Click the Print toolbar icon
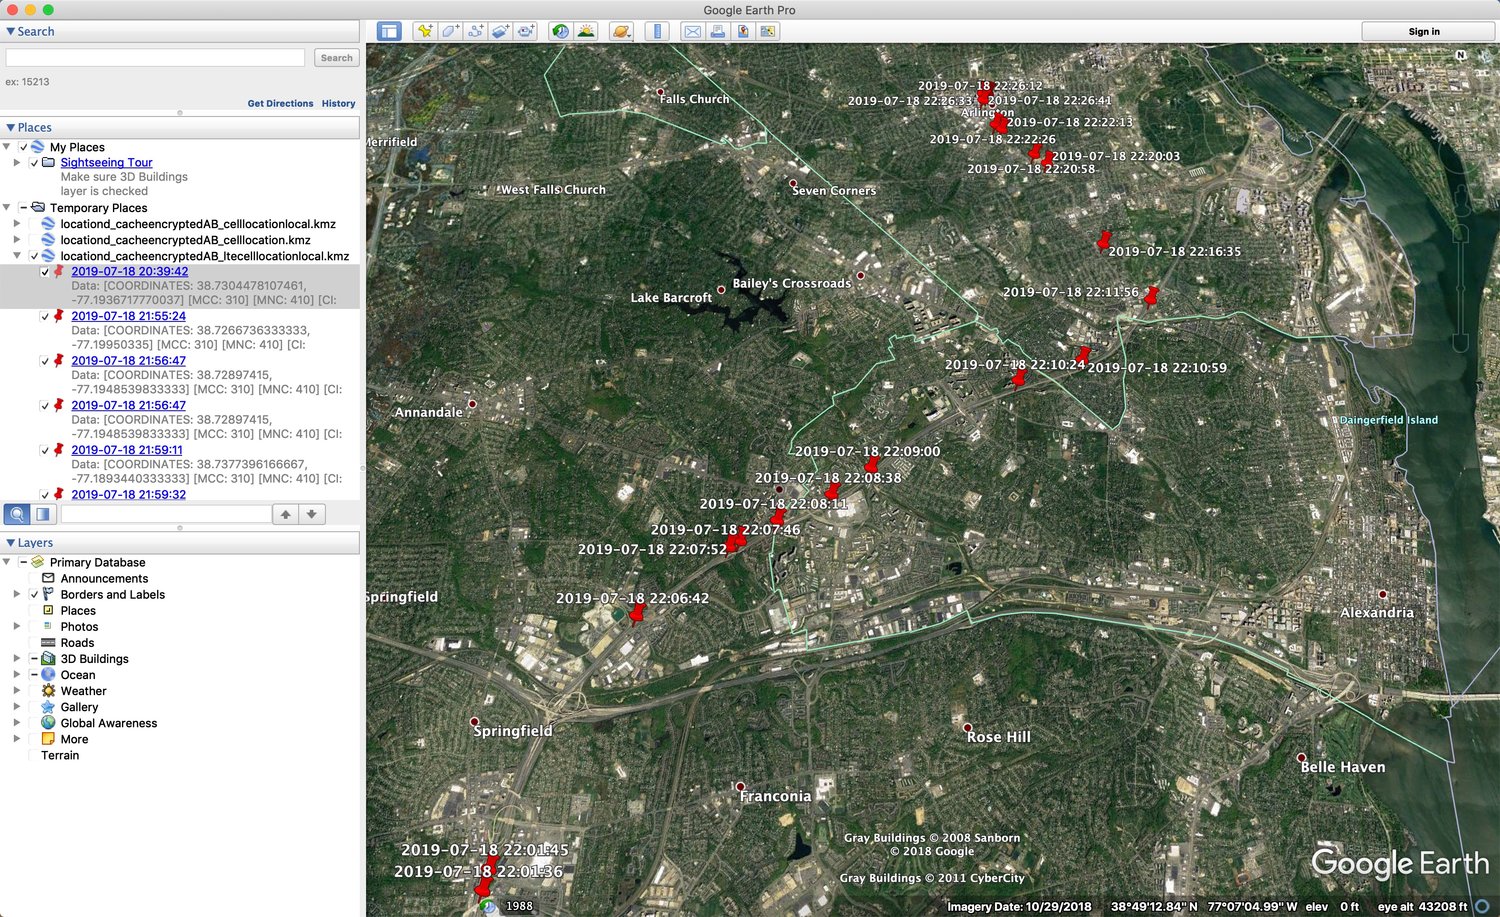Image resolution: width=1500 pixels, height=917 pixels. [x=718, y=31]
